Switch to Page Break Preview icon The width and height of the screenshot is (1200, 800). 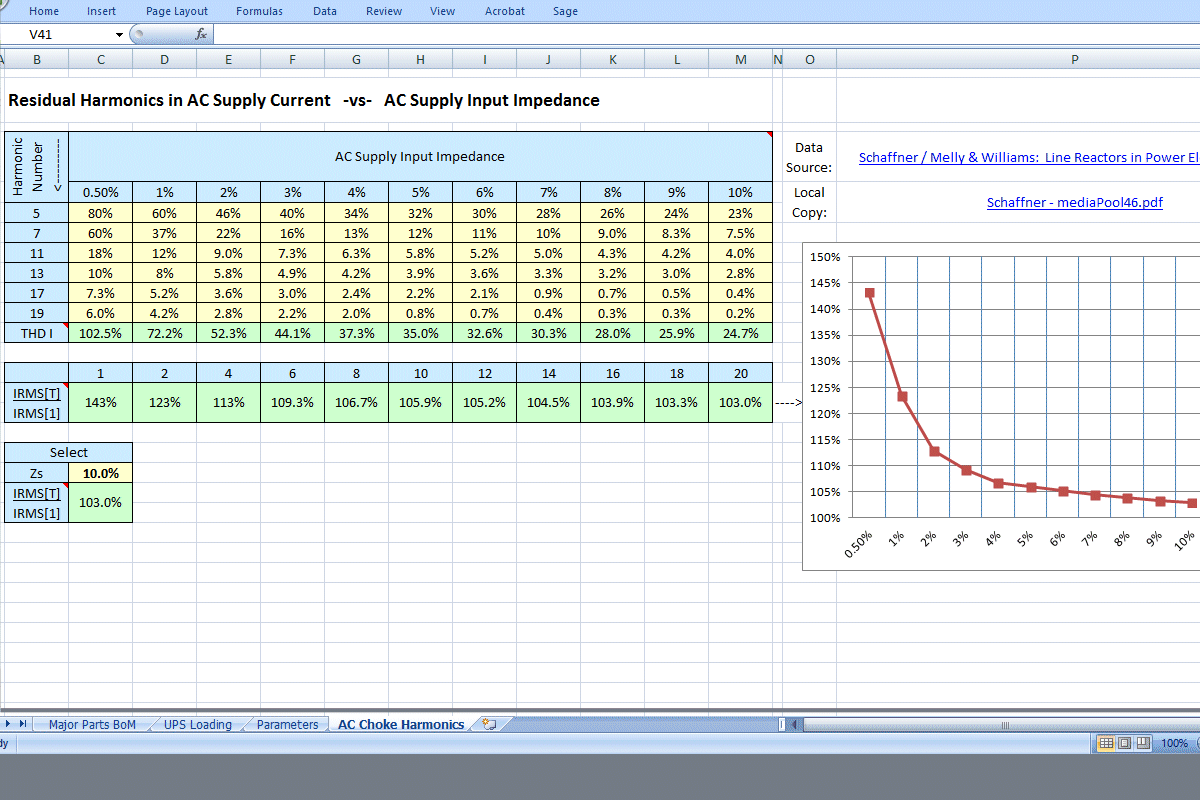click(1142, 743)
